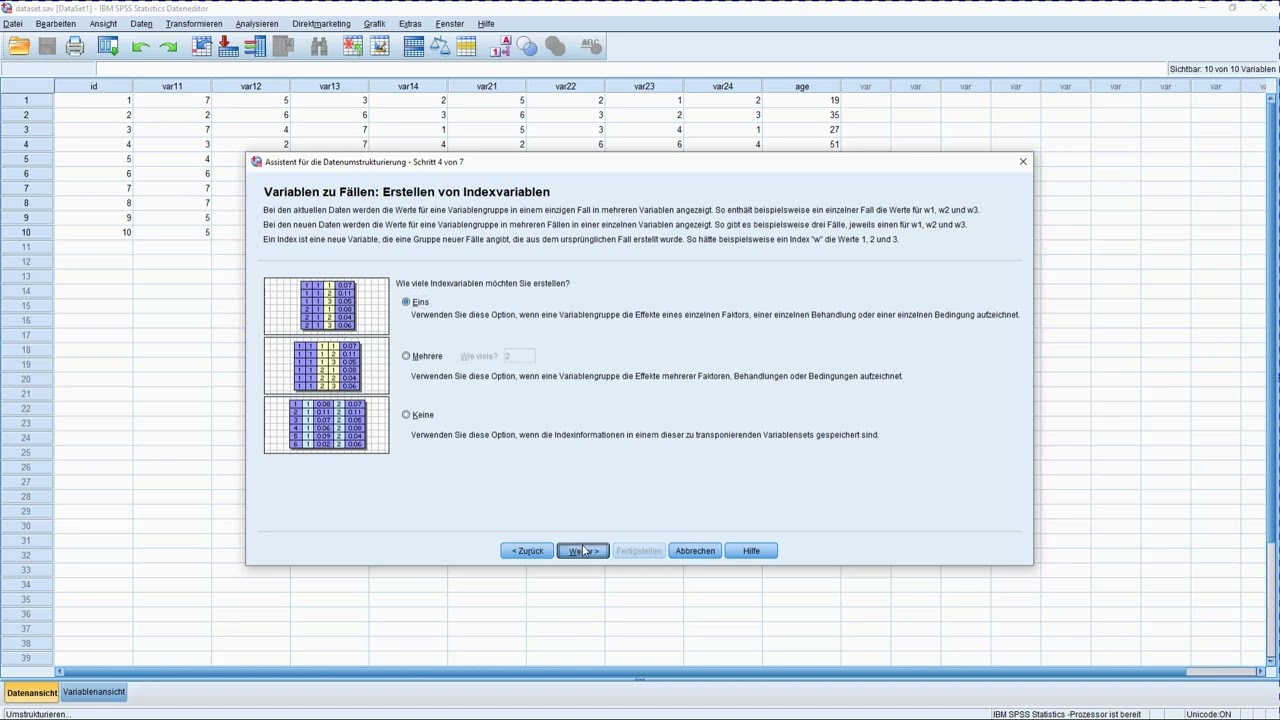Select row header number 39

tap(27, 657)
